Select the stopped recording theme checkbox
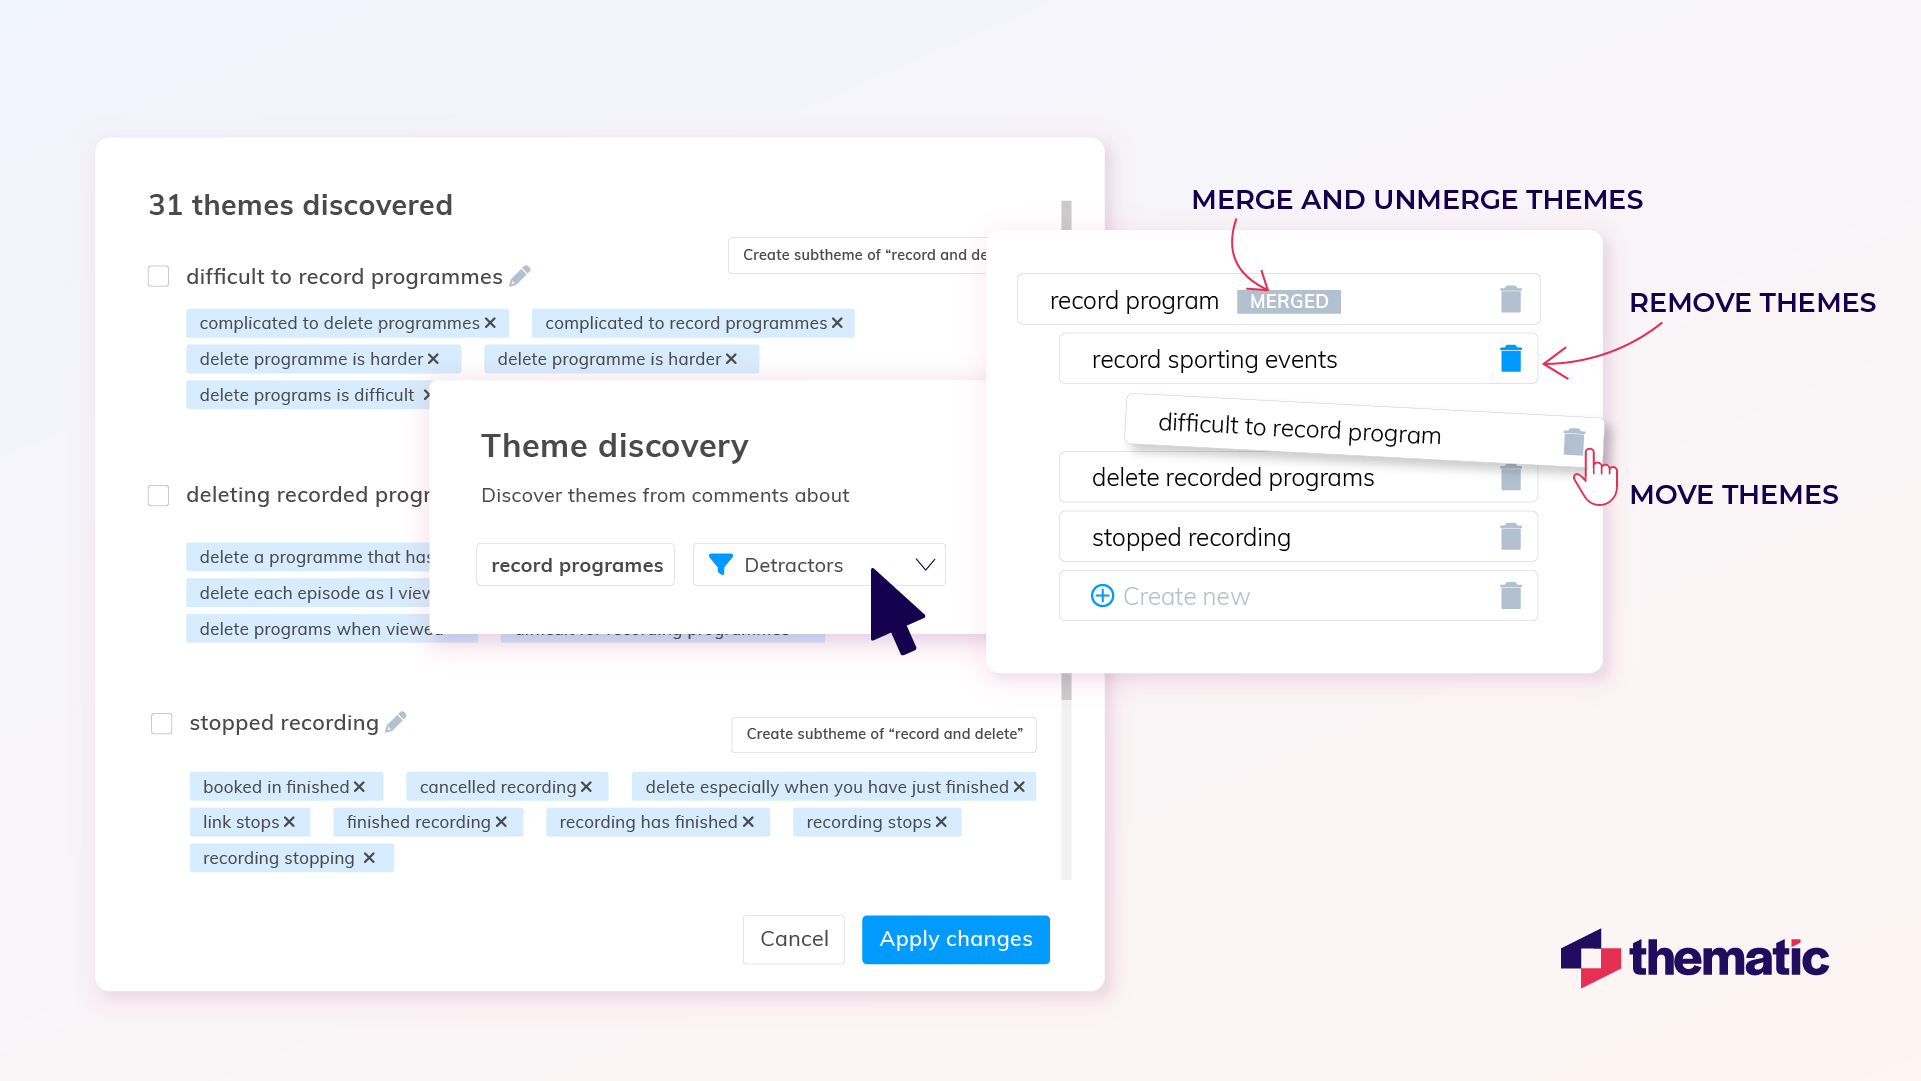This screenshot has width=1921, height=1081. 162,723
